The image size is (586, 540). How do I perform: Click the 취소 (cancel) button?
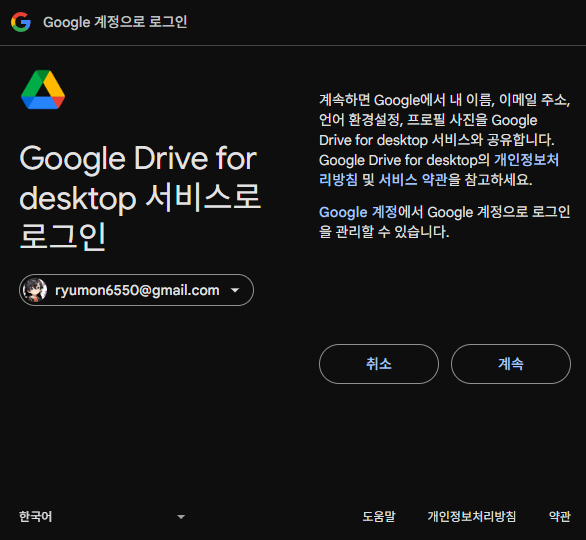pos(379,364)
